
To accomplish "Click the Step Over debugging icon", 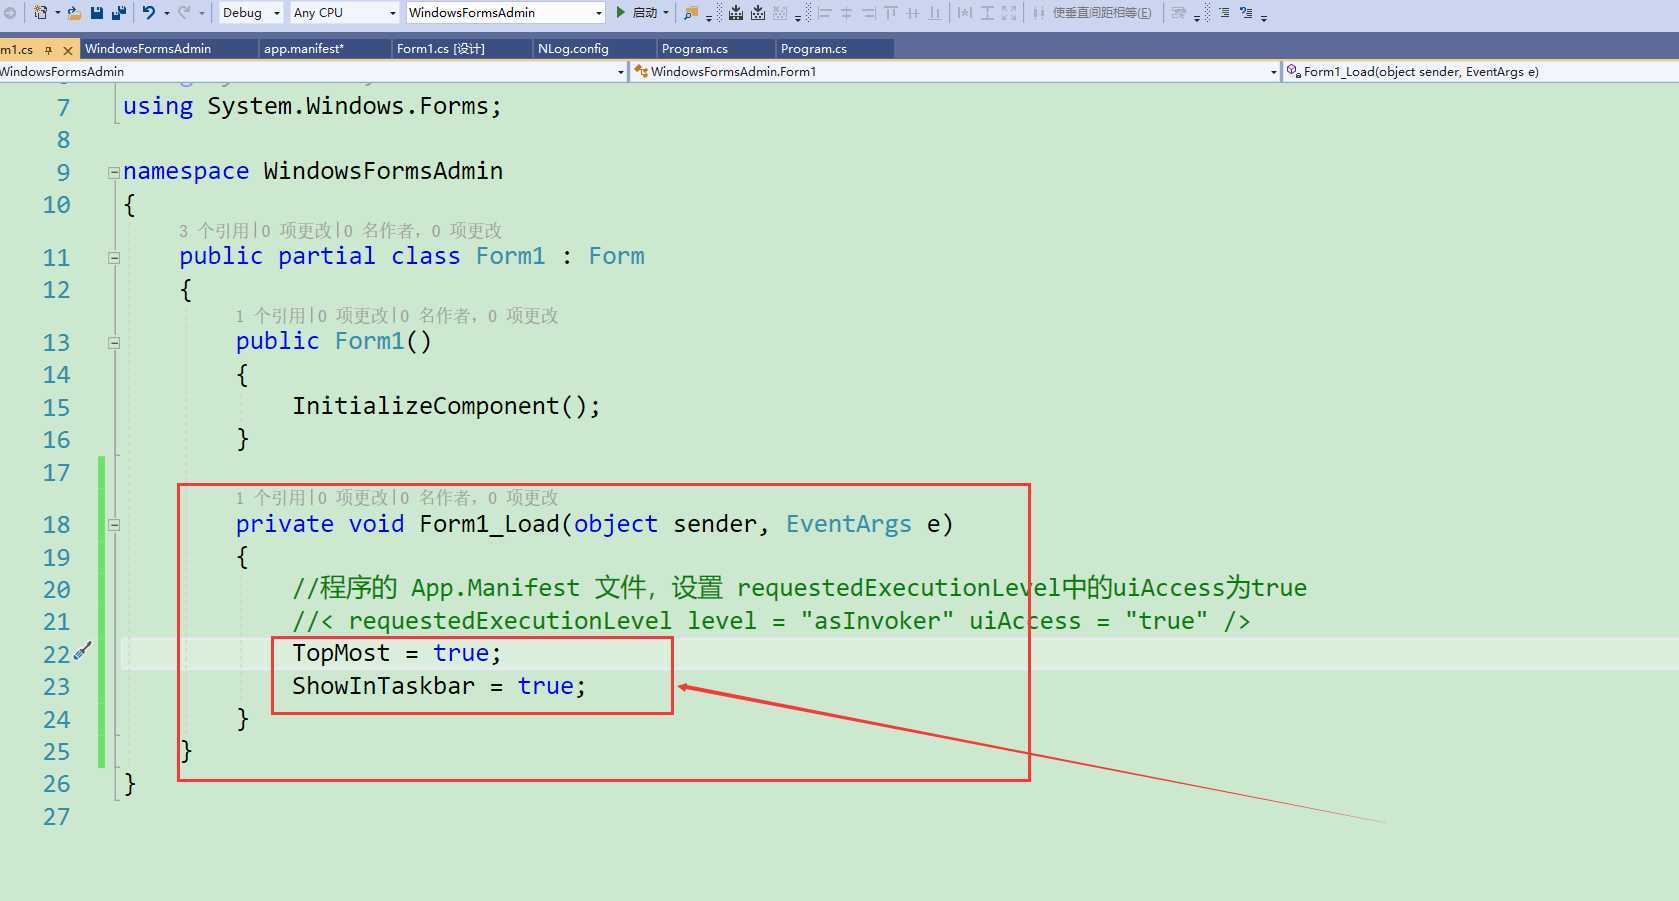I will (758, 13).
